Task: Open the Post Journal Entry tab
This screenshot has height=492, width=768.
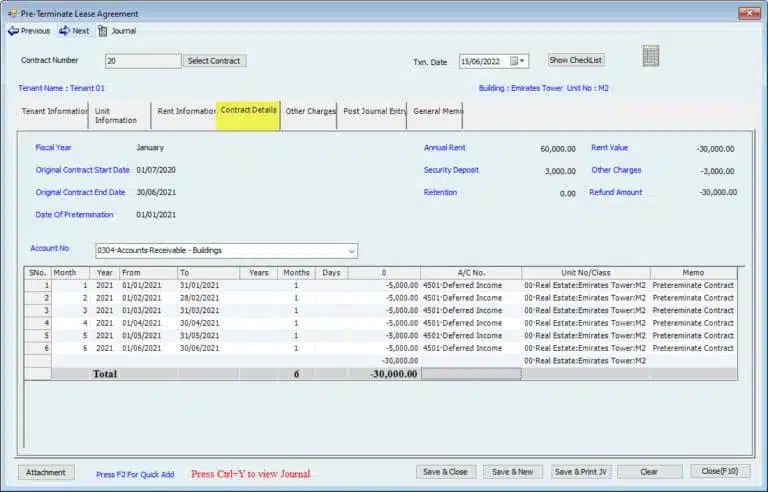Action: [x=373, y=111]
